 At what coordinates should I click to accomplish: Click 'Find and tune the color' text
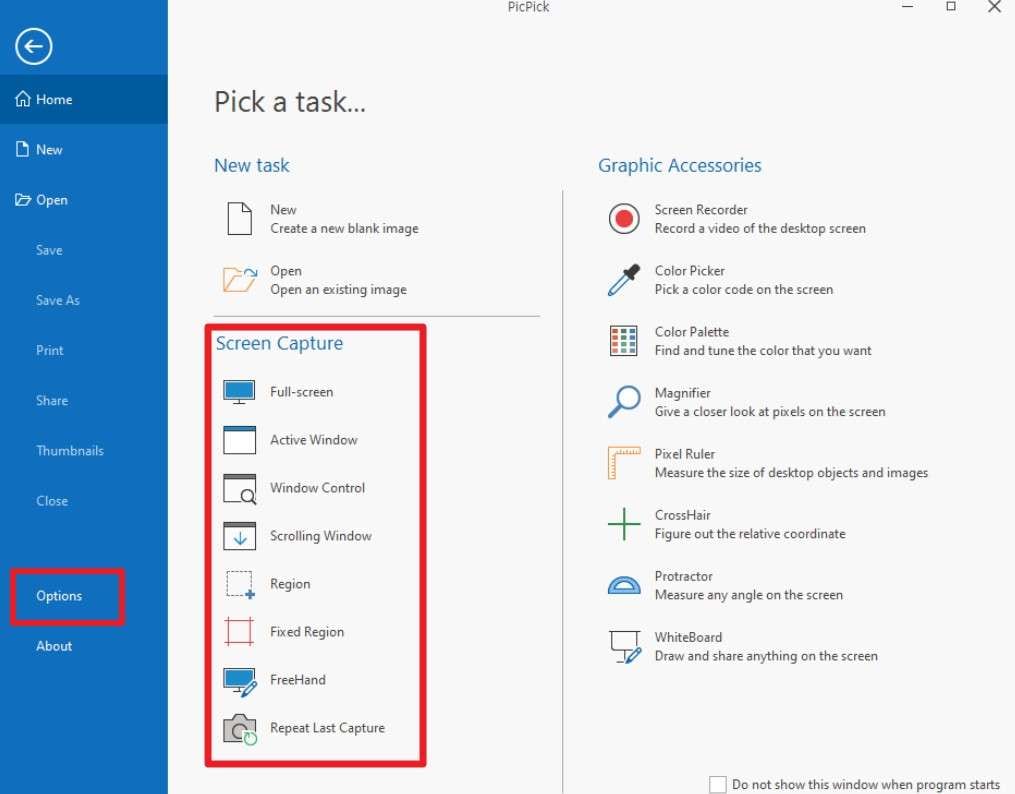tap(763, 351)
